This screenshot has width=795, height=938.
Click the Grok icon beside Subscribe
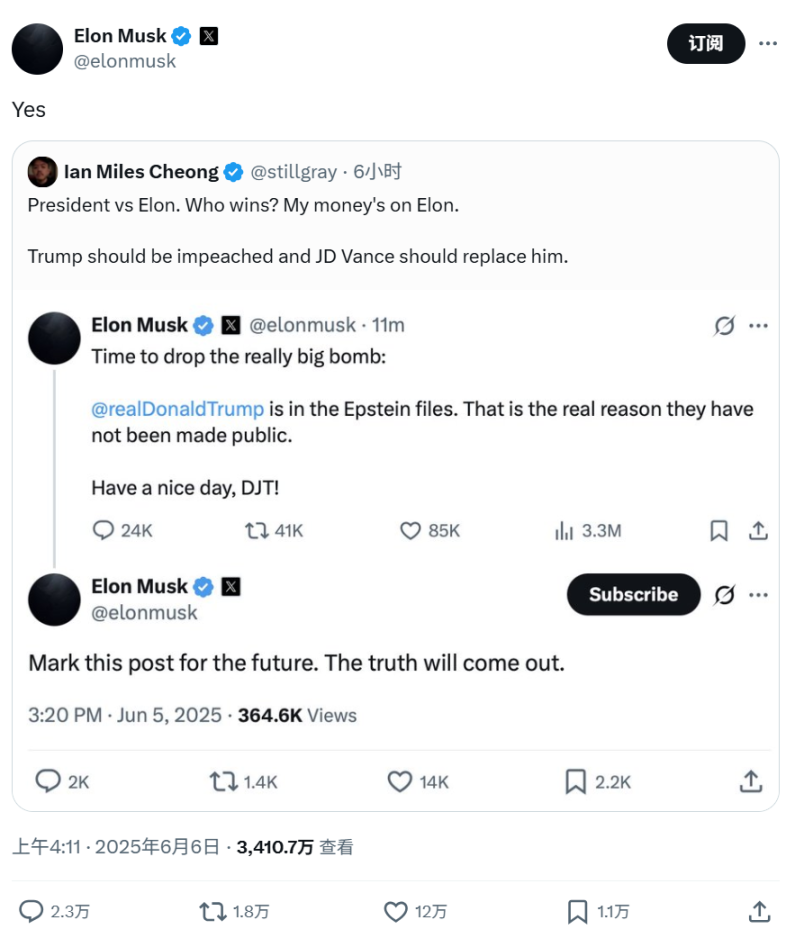point(724,595)
